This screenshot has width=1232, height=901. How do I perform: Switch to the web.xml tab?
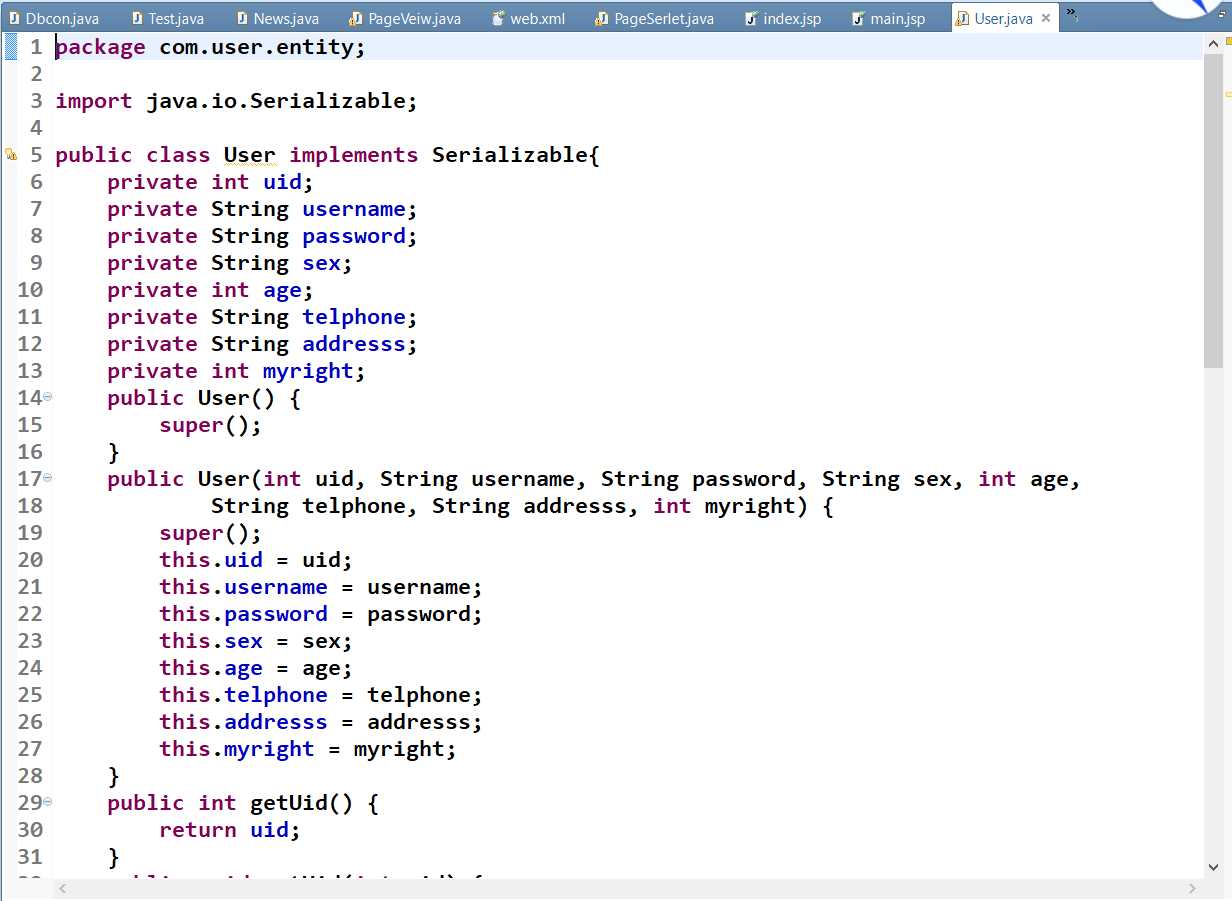pos(530,18)
